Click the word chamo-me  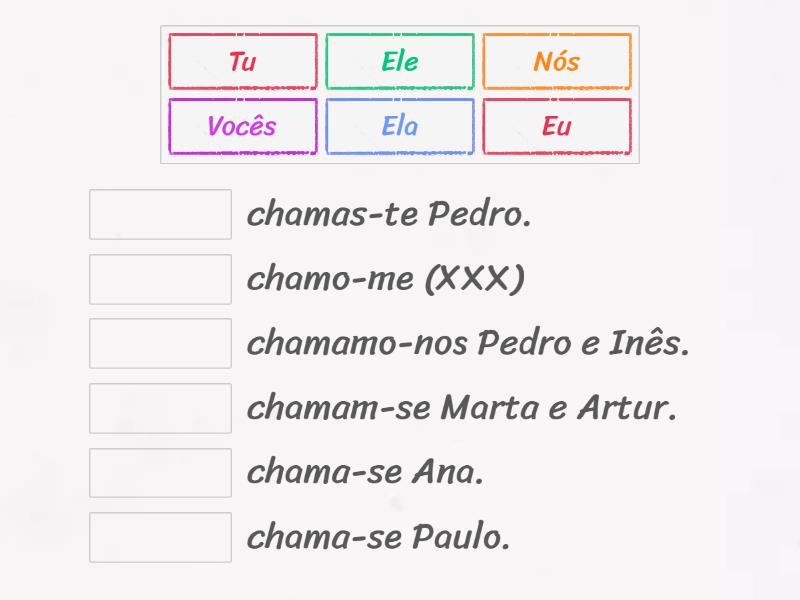(x=330, y=279)
